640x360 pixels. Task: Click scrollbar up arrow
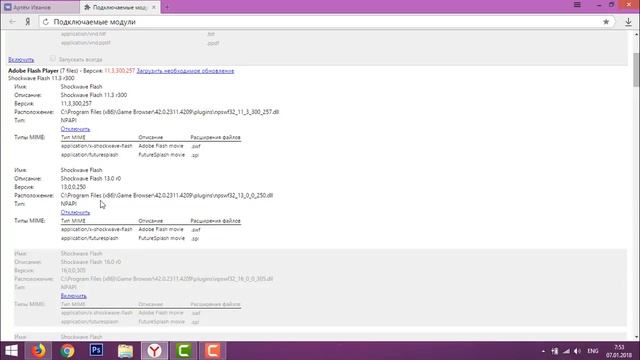coord(636,35)
